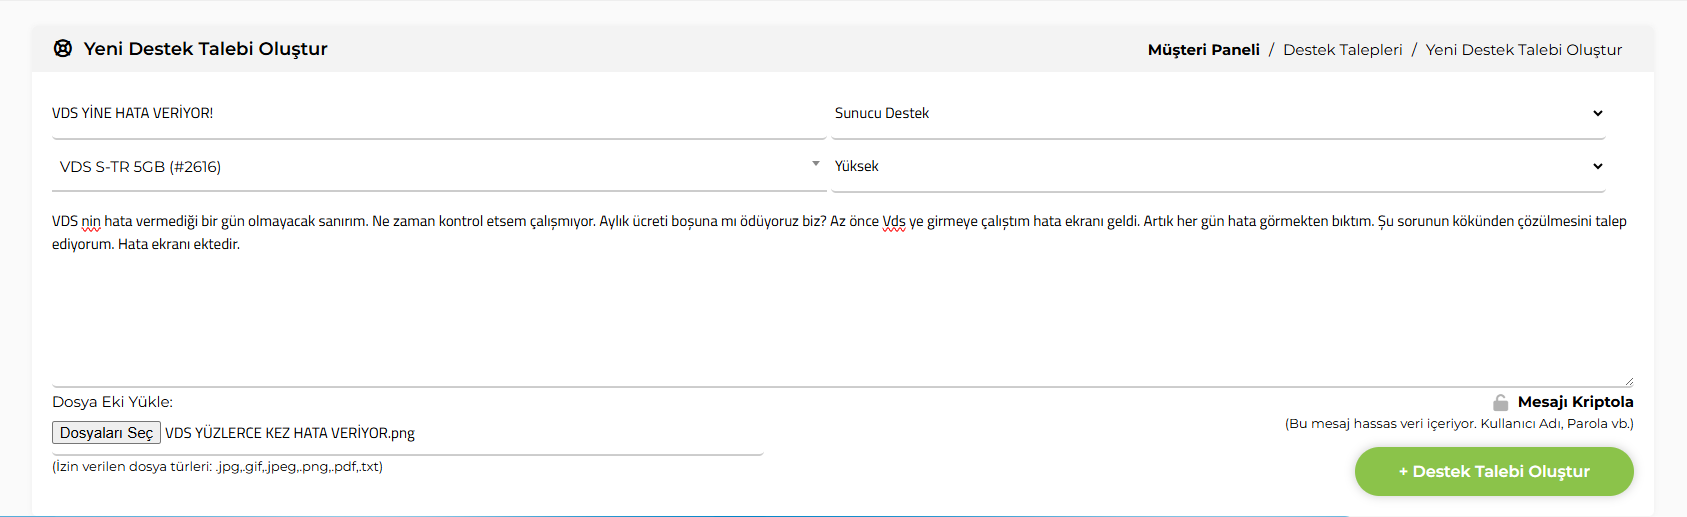Click the selected file name VDS YÜZLERCE KEZ HATA VERİYOR.png
Image resolution: width=1687 pixels, height=517 pixels.
point(290,433)
